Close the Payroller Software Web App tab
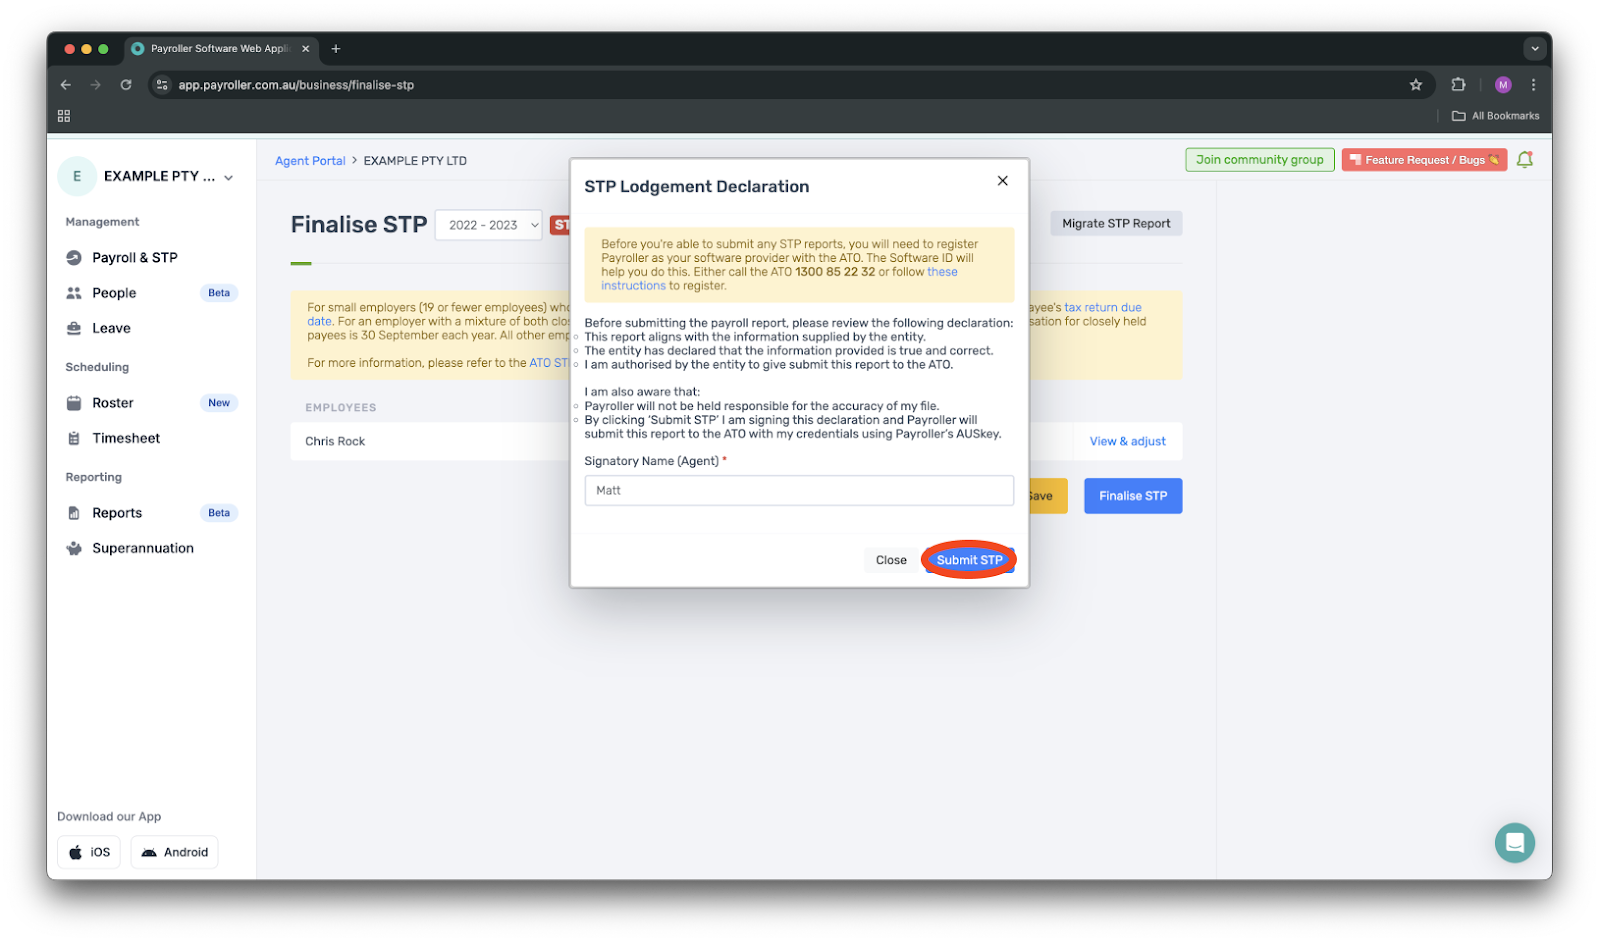Screen dimensions: 1600x942 point(306,48)
